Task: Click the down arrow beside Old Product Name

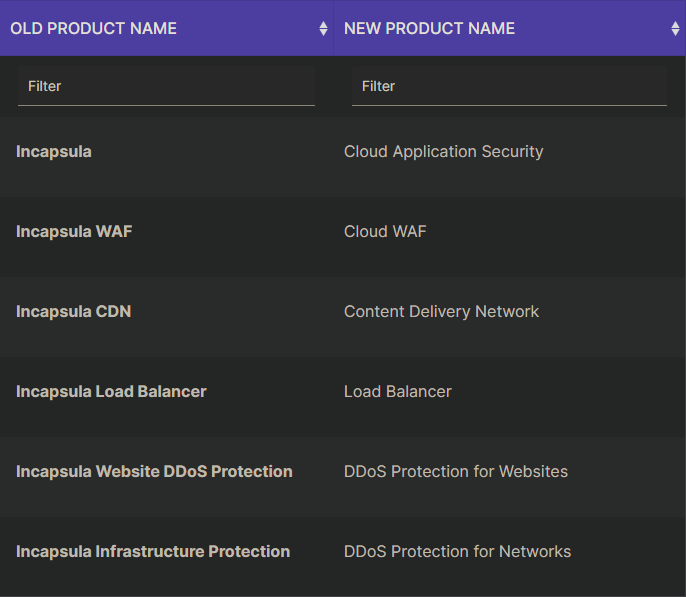Action: pos(323,33)
